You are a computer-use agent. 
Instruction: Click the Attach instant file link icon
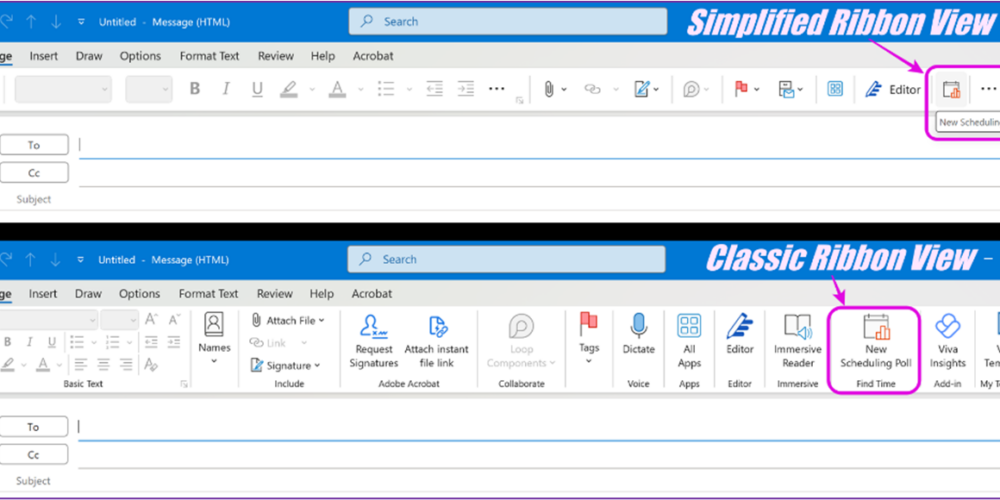tap(437, 341)
